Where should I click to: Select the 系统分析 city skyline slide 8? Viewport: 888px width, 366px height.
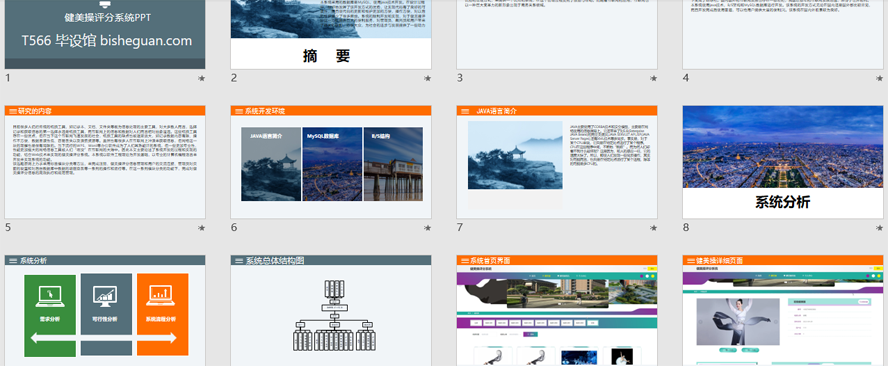tap(783, 162)
